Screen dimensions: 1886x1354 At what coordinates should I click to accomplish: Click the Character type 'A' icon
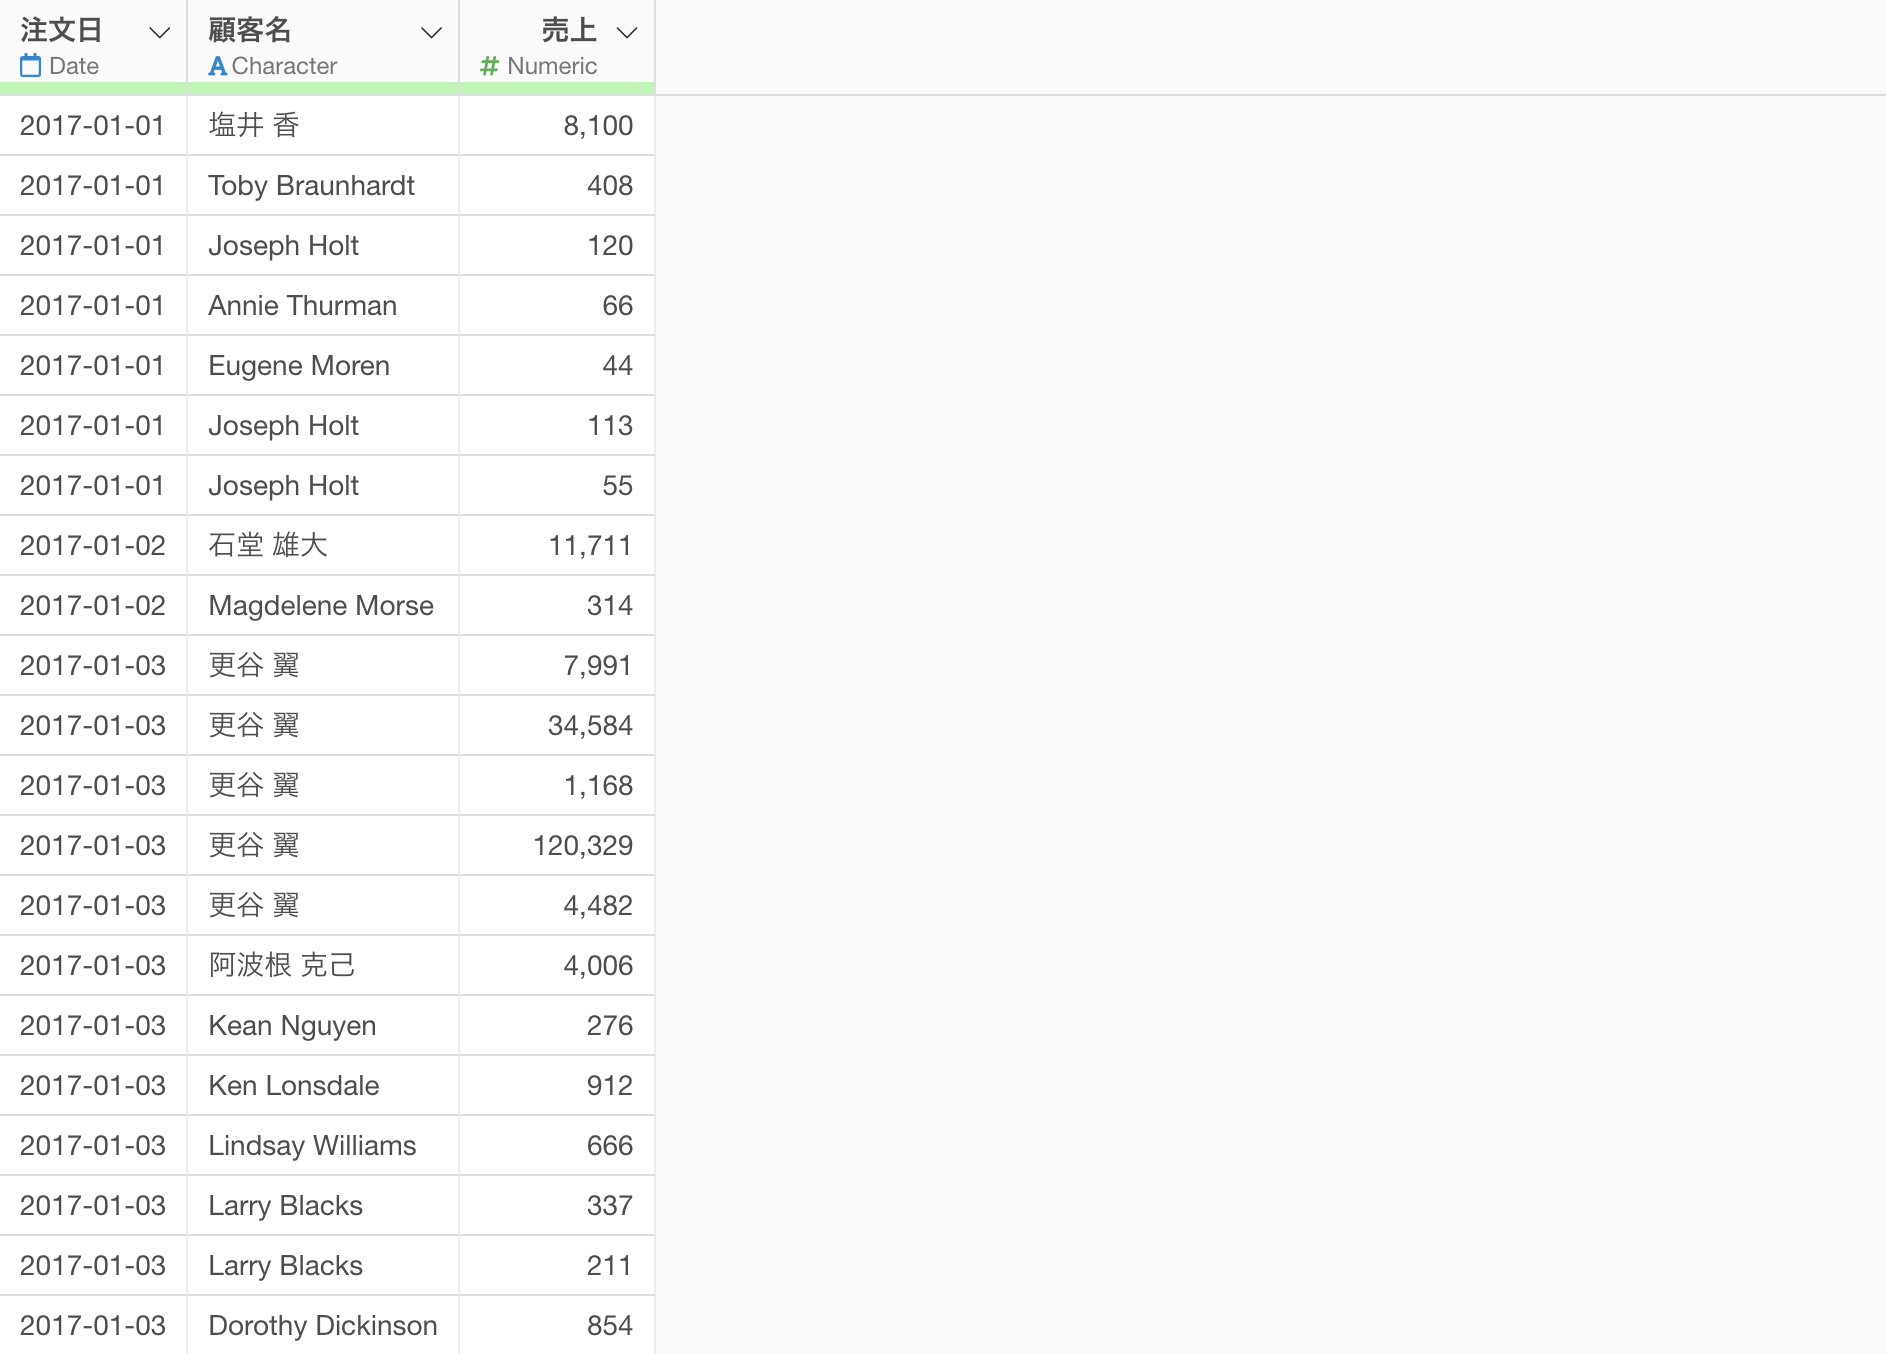(217, 66)
